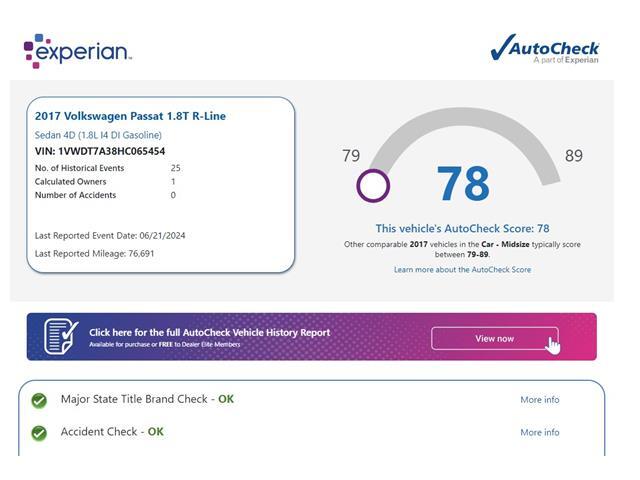Click Last Reported Mileage: 76,691

(x=94, y=253)
